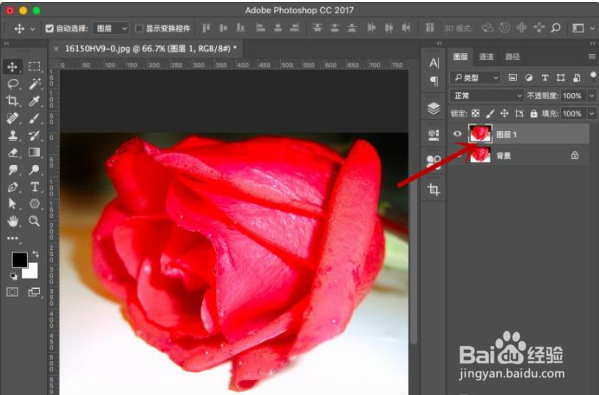Switch to the Channels panel tab
The height and width of the screenshot is (395, 599).
486,57
